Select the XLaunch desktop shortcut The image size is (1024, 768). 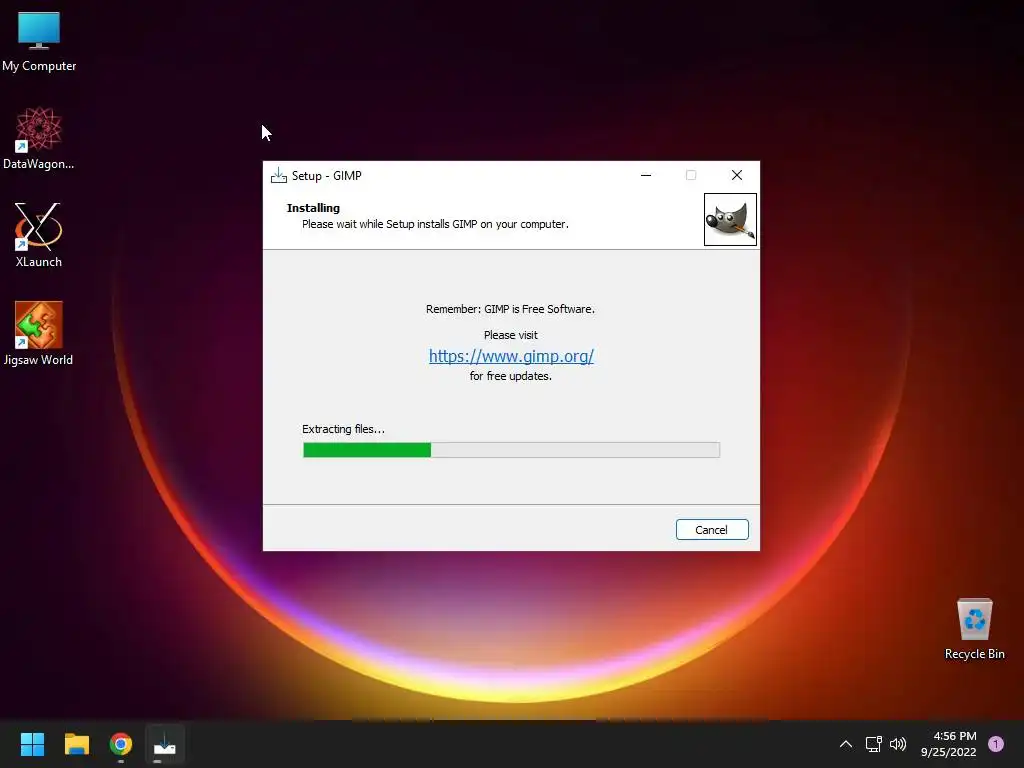coord(39,235)
